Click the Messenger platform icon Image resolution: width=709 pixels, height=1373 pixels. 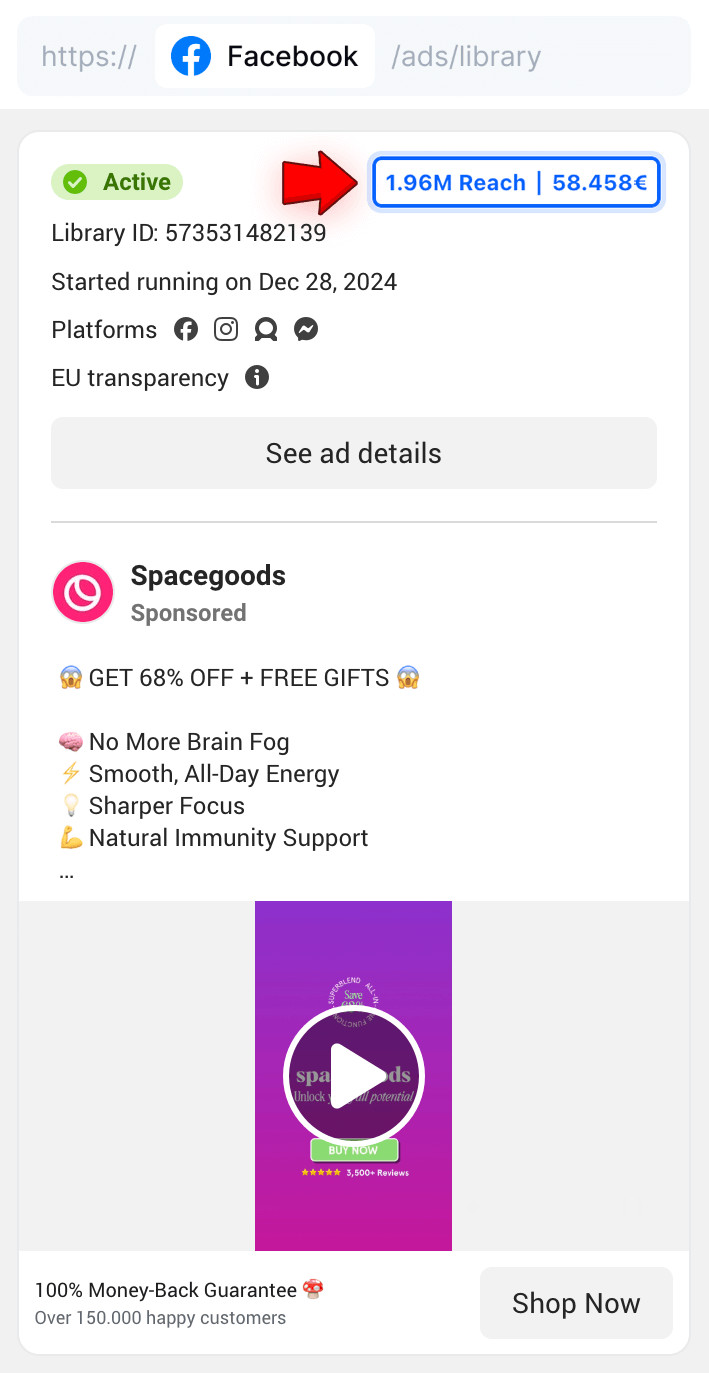(x=306, y=330)
